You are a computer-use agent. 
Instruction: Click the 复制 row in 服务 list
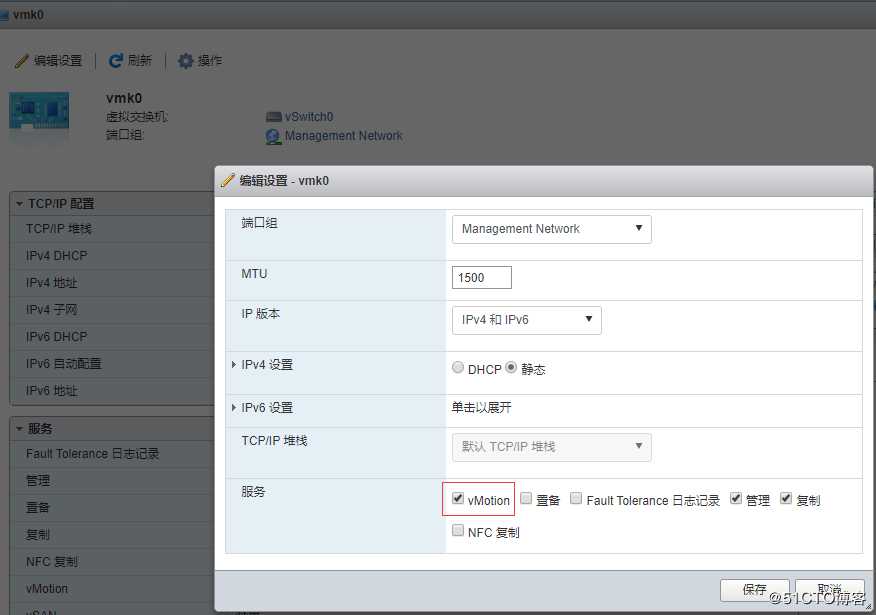point(112,535)
